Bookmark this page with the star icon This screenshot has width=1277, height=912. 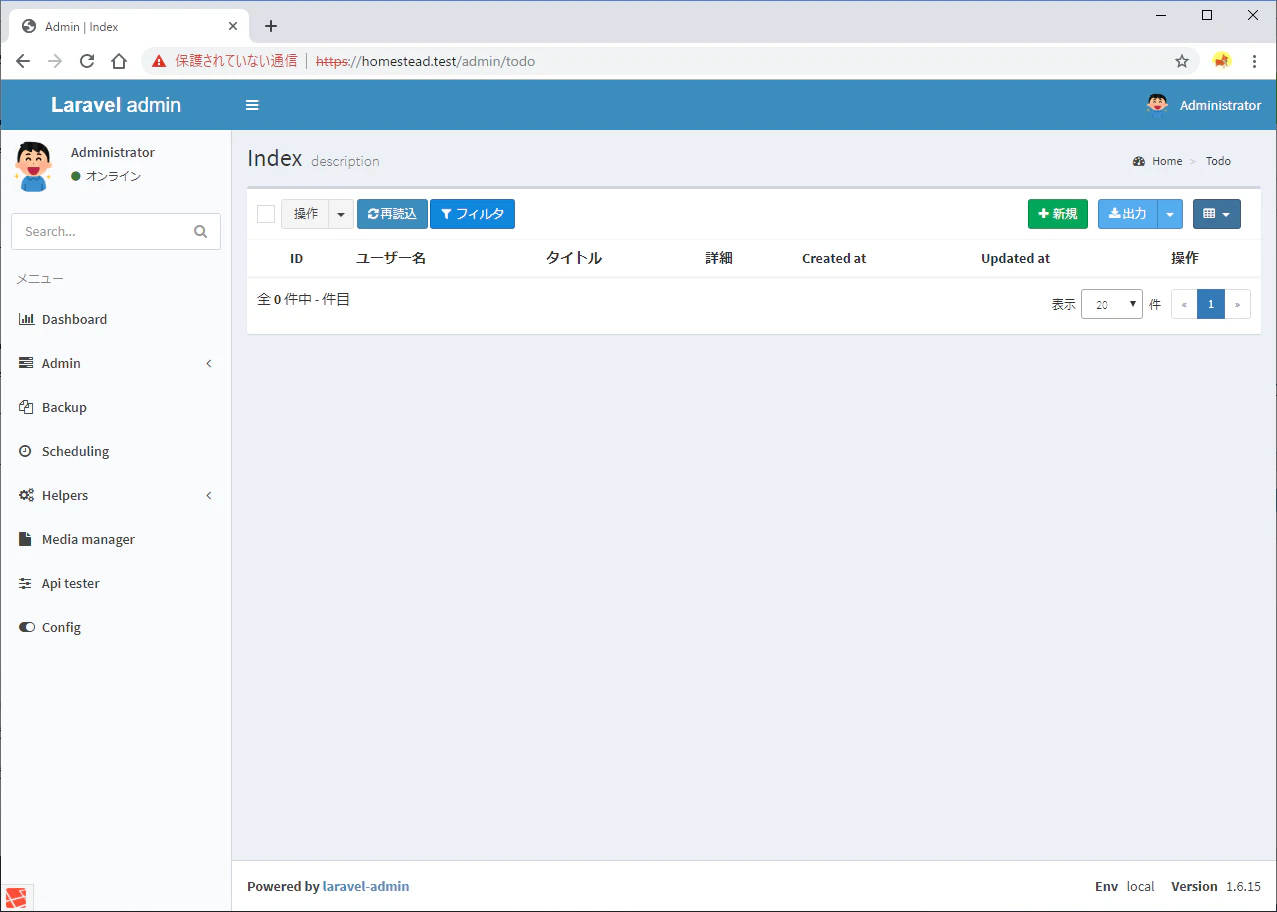1182,61
